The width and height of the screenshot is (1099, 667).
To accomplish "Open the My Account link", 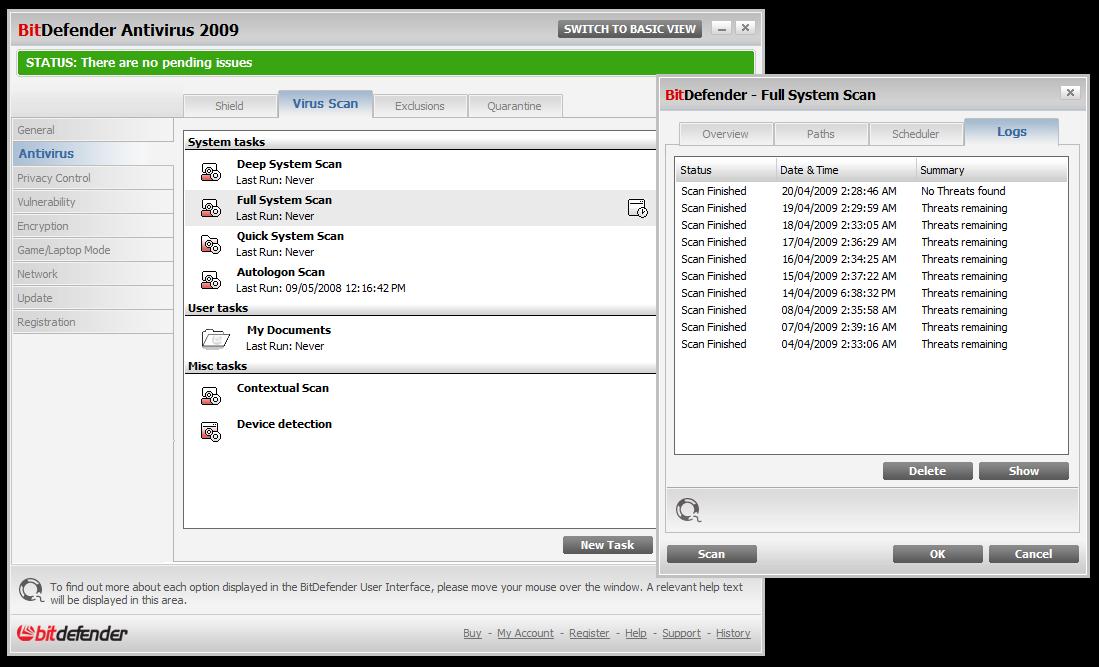I will point(525,633).
